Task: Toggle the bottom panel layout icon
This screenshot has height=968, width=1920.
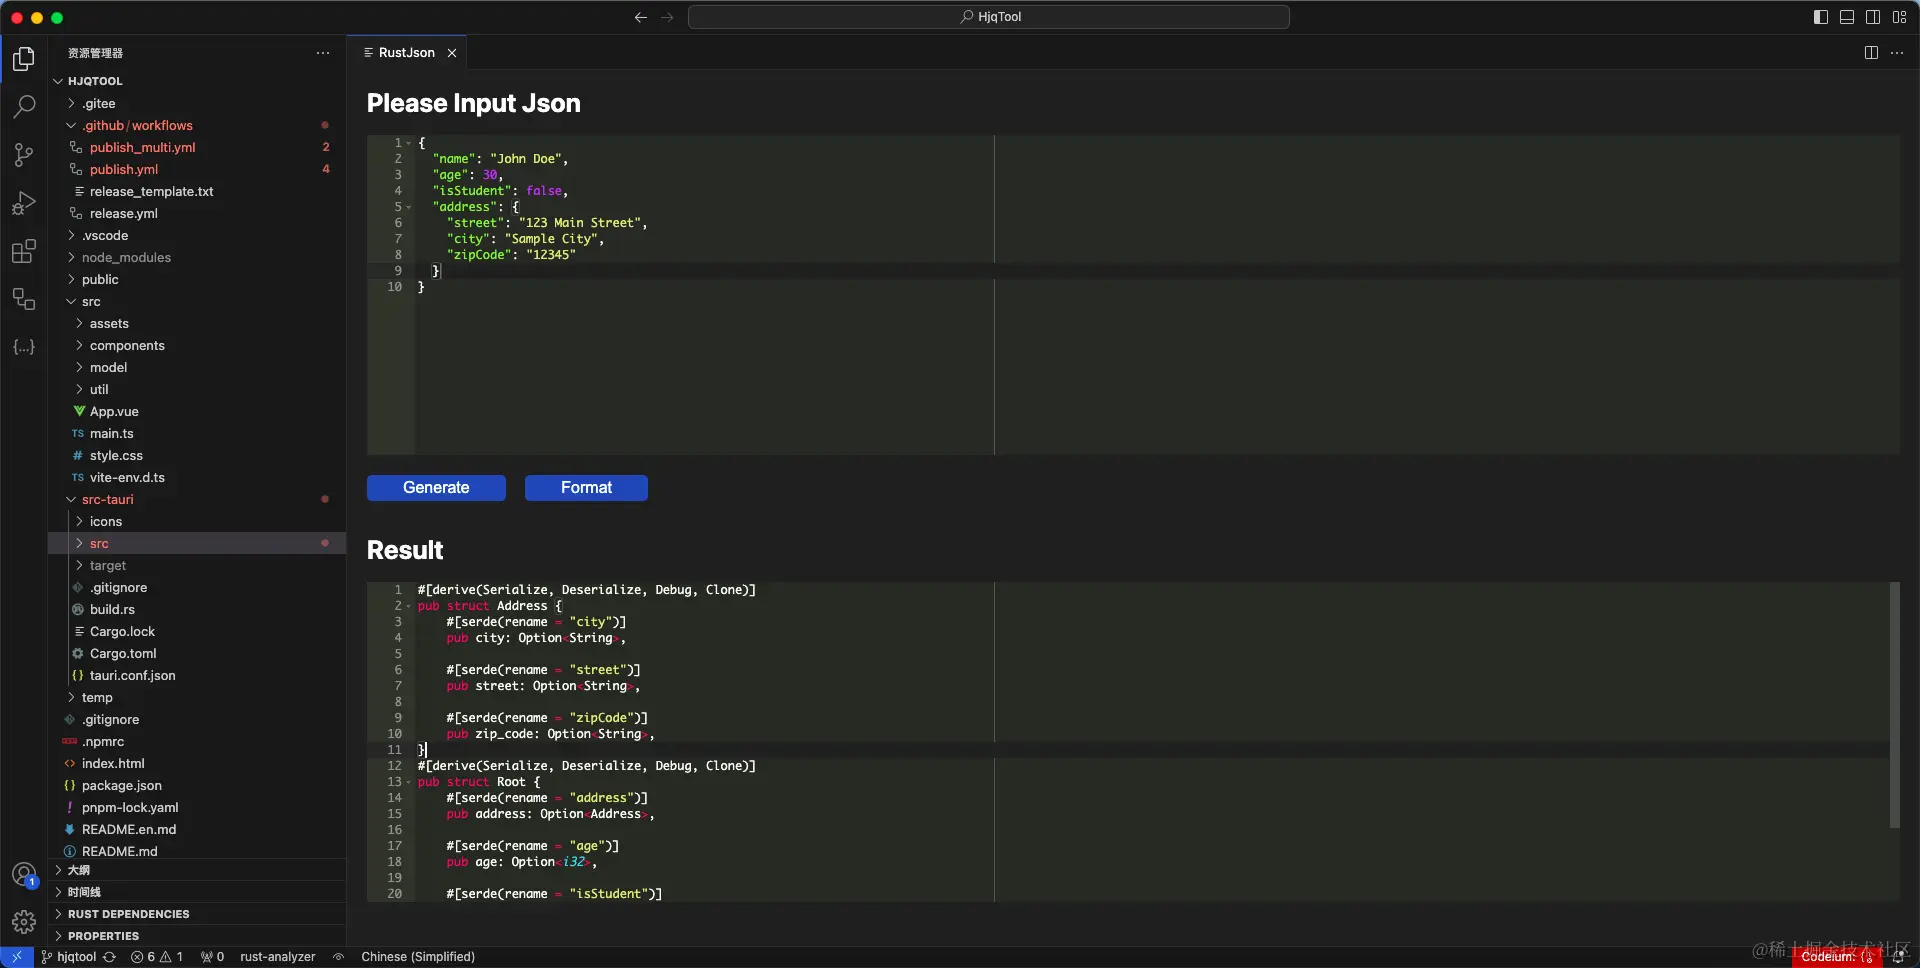Action: point(1847,17)
